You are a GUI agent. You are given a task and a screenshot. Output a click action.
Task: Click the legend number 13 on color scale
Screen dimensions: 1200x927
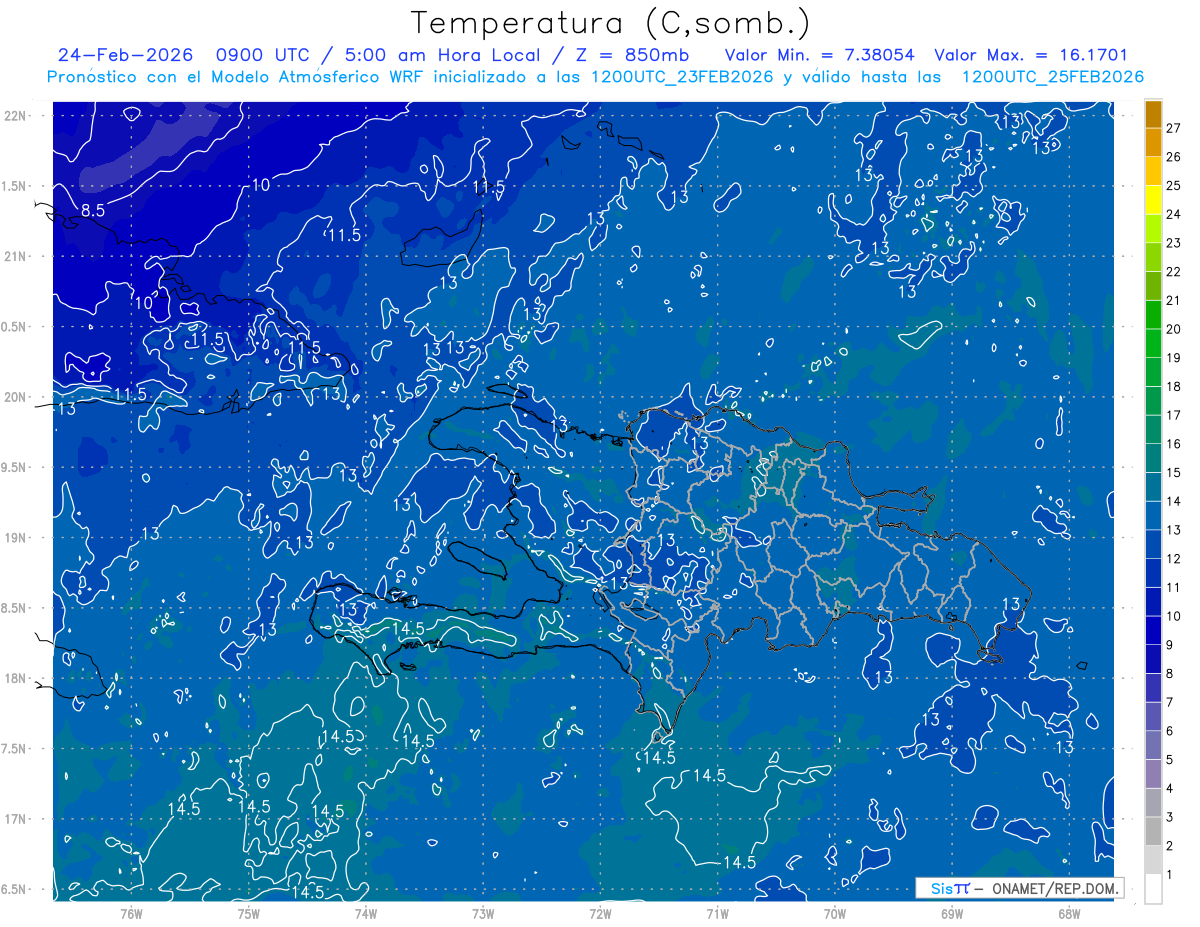click(x=1174, y=530)
